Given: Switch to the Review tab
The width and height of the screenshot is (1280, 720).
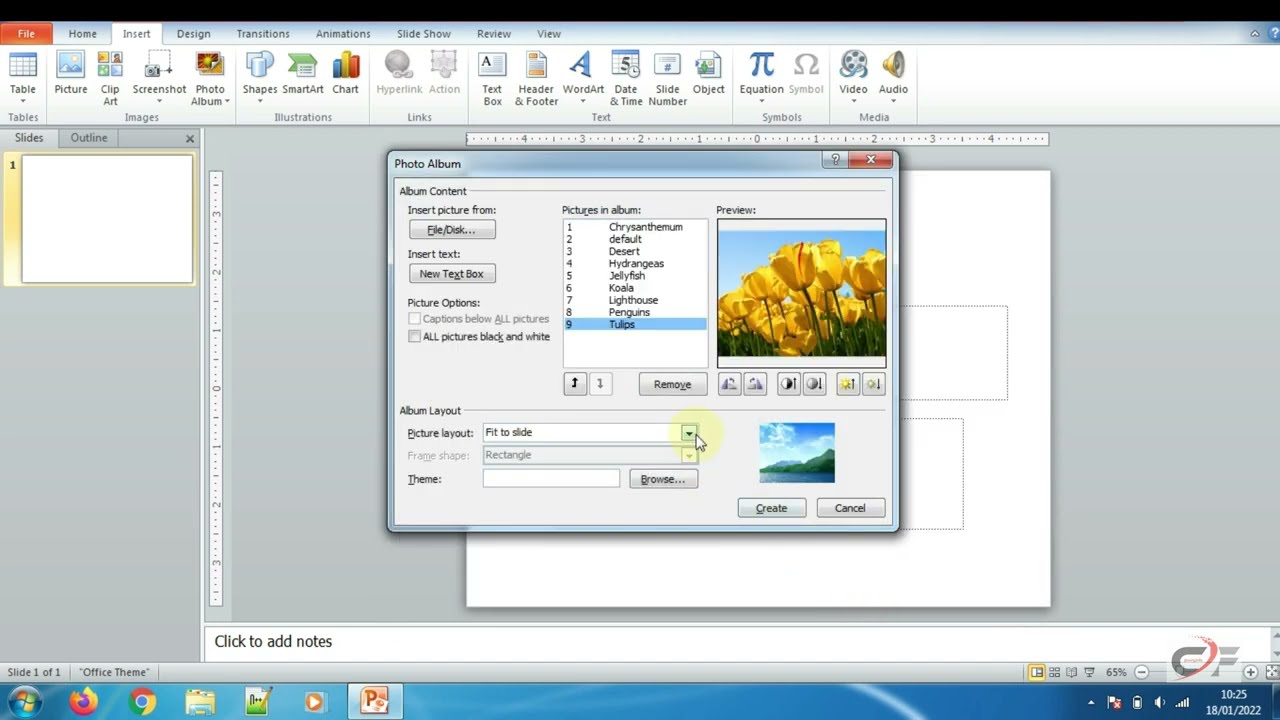Looking at the screenshot, I should pyautogui.click(x=494, y=34).
